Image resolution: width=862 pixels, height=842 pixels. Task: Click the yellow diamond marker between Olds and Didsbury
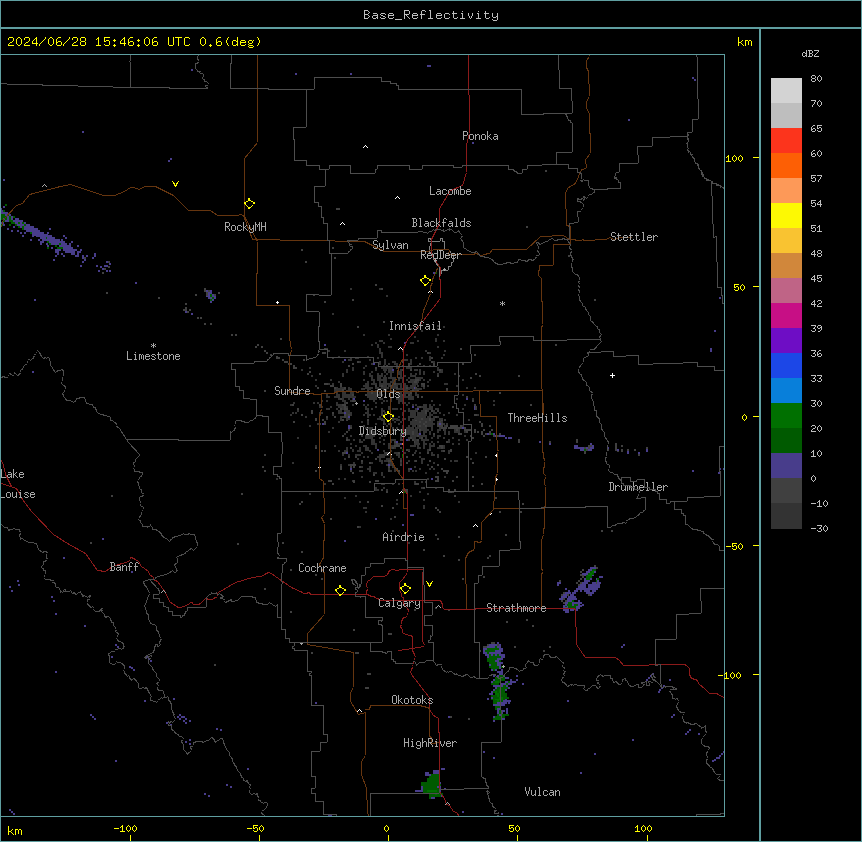click(x=388, y=417)
